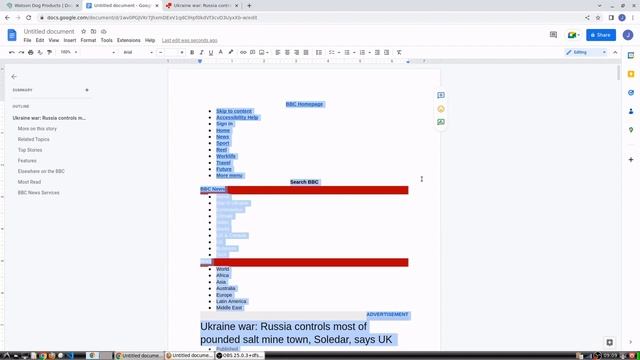The width and height of the screenshot is (640, 360).
Task: Click the Clear formatting icon
Action: (x=399, y=52)
